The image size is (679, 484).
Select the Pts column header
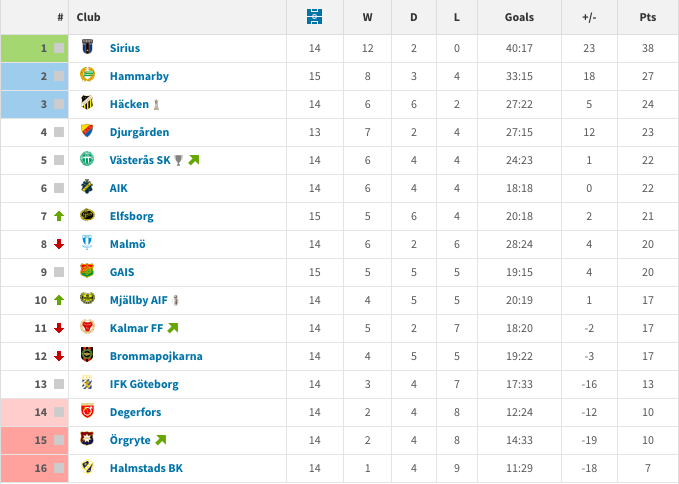click(648, 17)
